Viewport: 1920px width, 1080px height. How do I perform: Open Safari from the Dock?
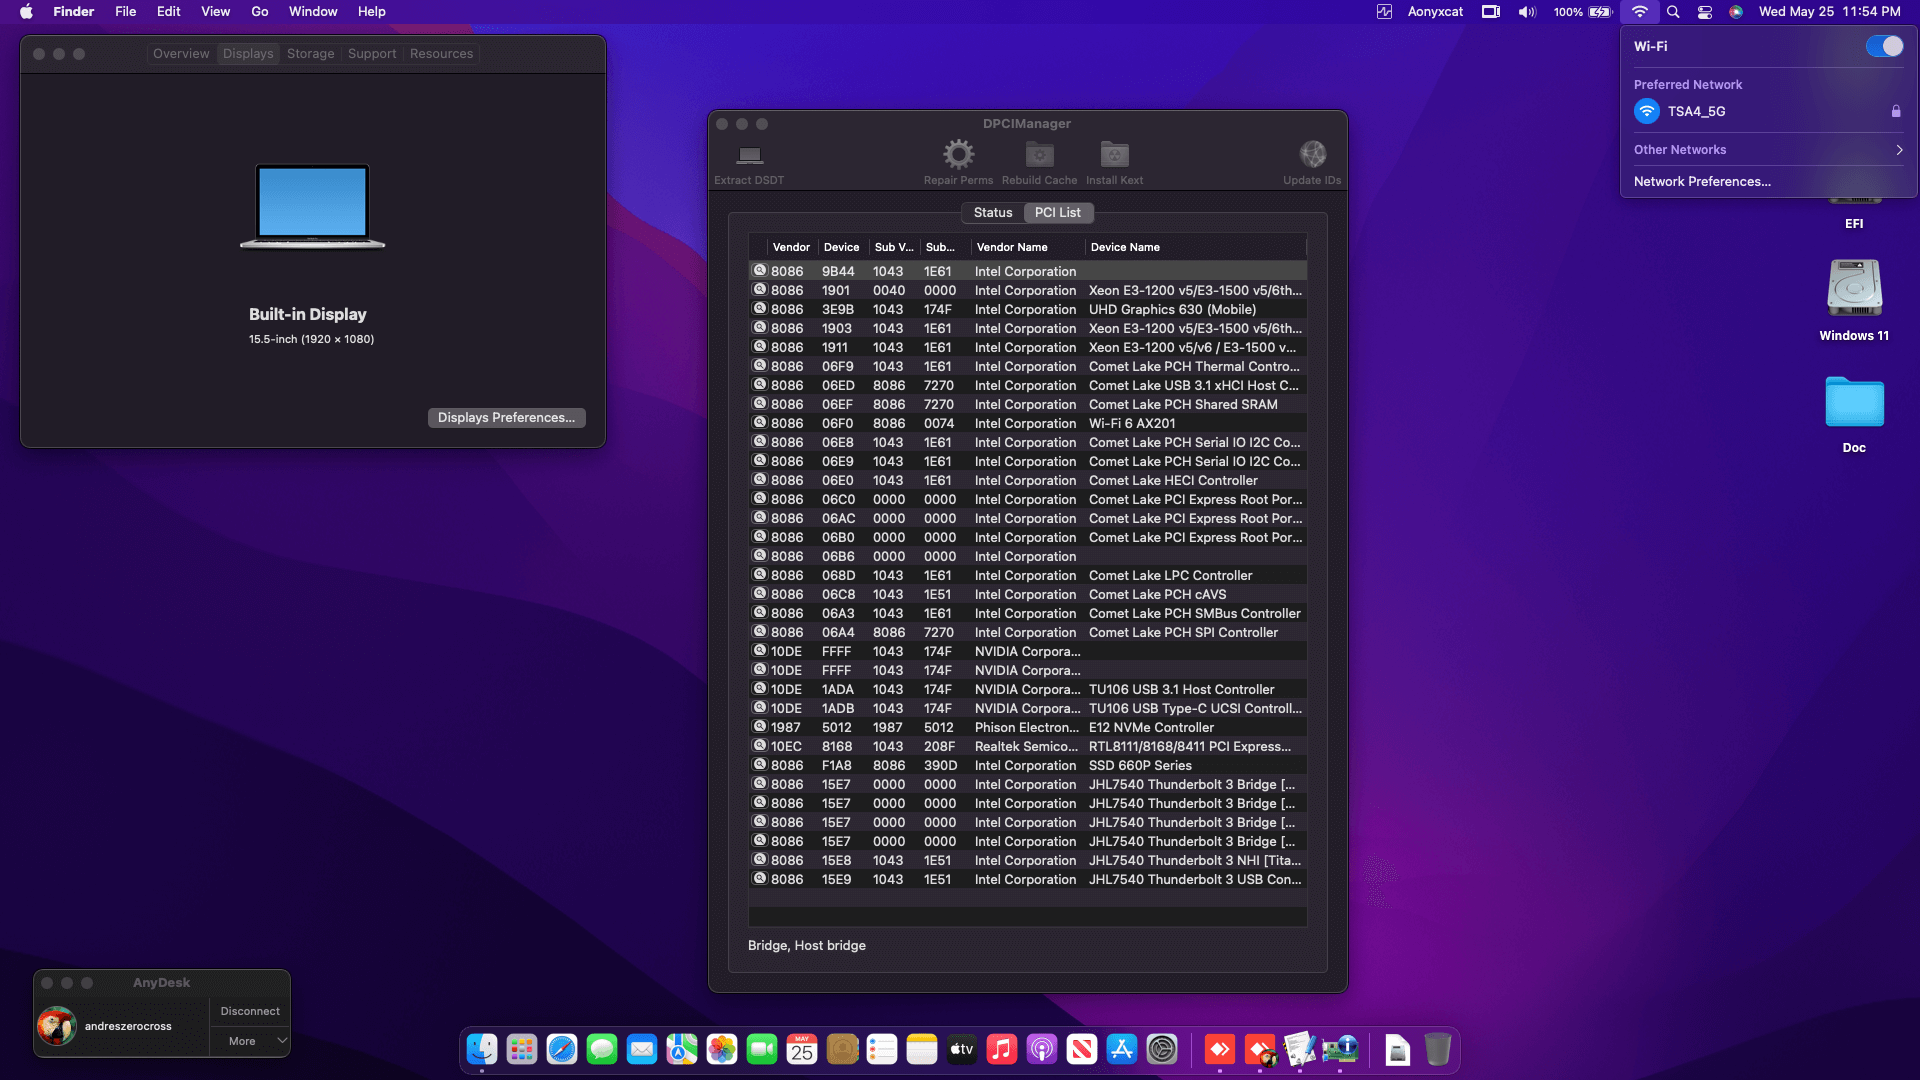click(x=562, y=1049)
